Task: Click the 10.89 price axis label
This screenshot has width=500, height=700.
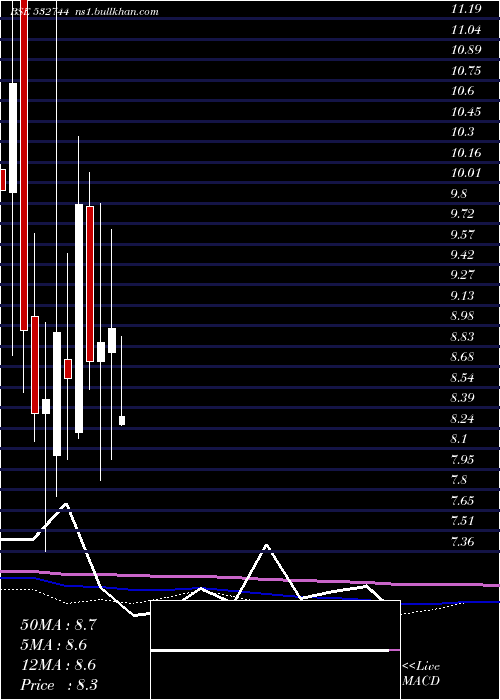Action: (466, 50)
